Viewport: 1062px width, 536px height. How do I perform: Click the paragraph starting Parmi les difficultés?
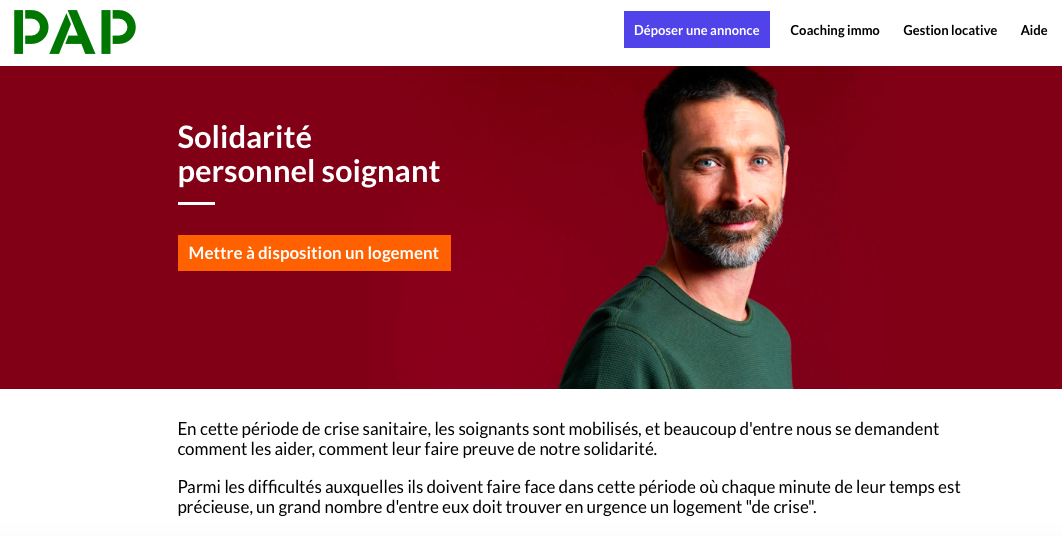569,497
